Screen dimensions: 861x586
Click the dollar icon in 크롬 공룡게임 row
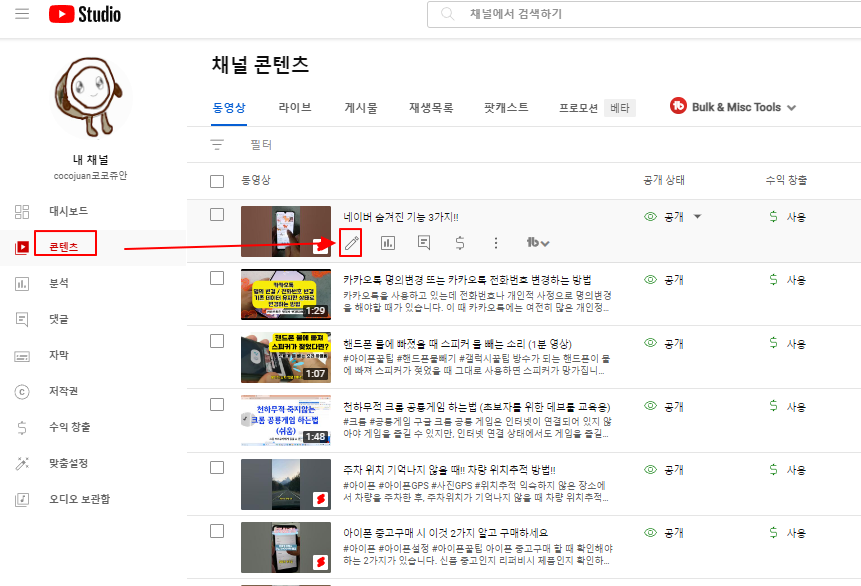[x=773, y=406]
